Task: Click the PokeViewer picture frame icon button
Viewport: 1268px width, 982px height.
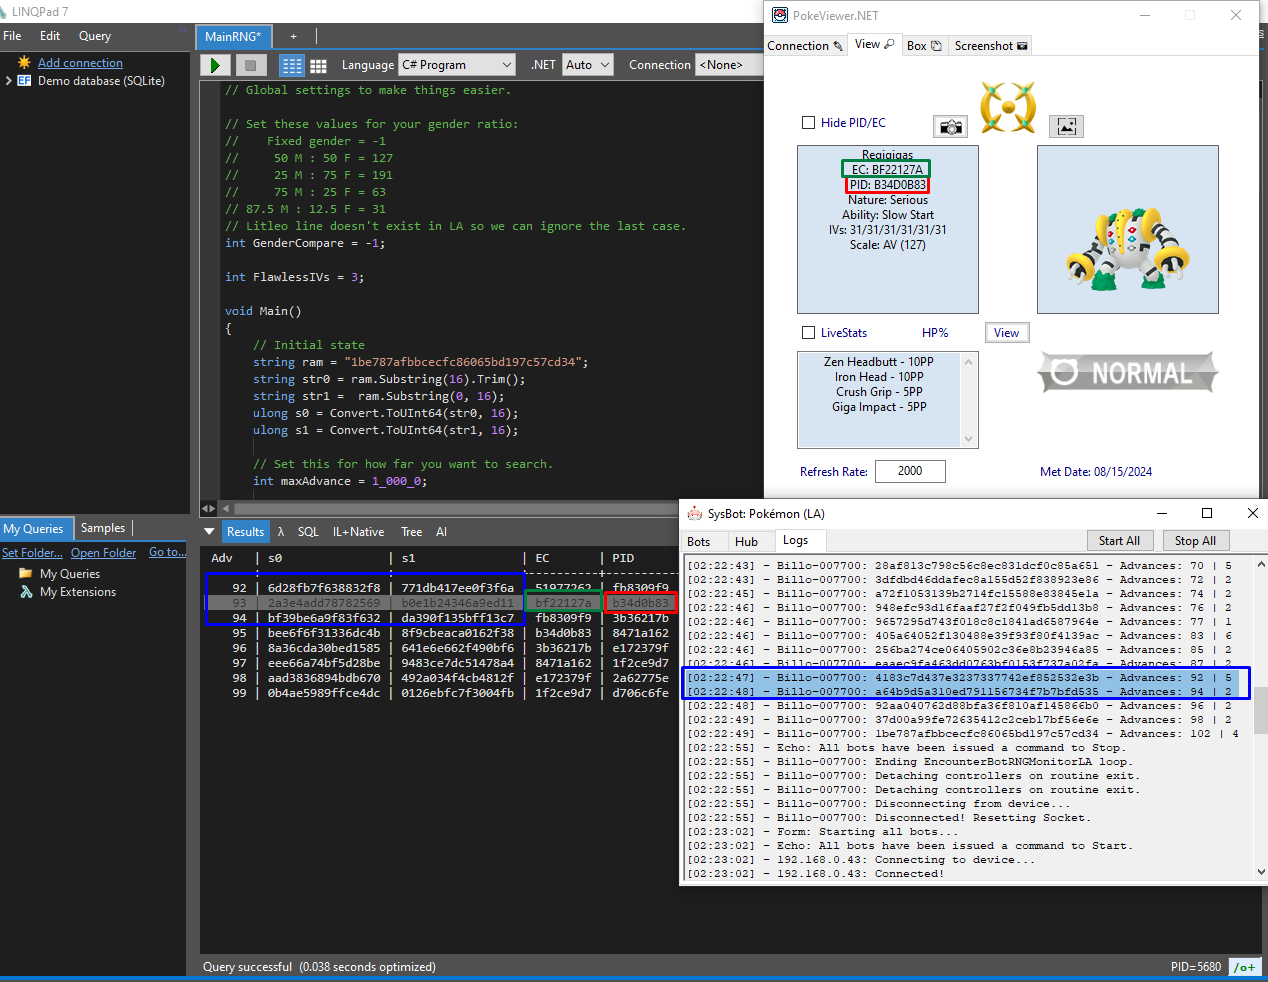Action: point(1067,126)
